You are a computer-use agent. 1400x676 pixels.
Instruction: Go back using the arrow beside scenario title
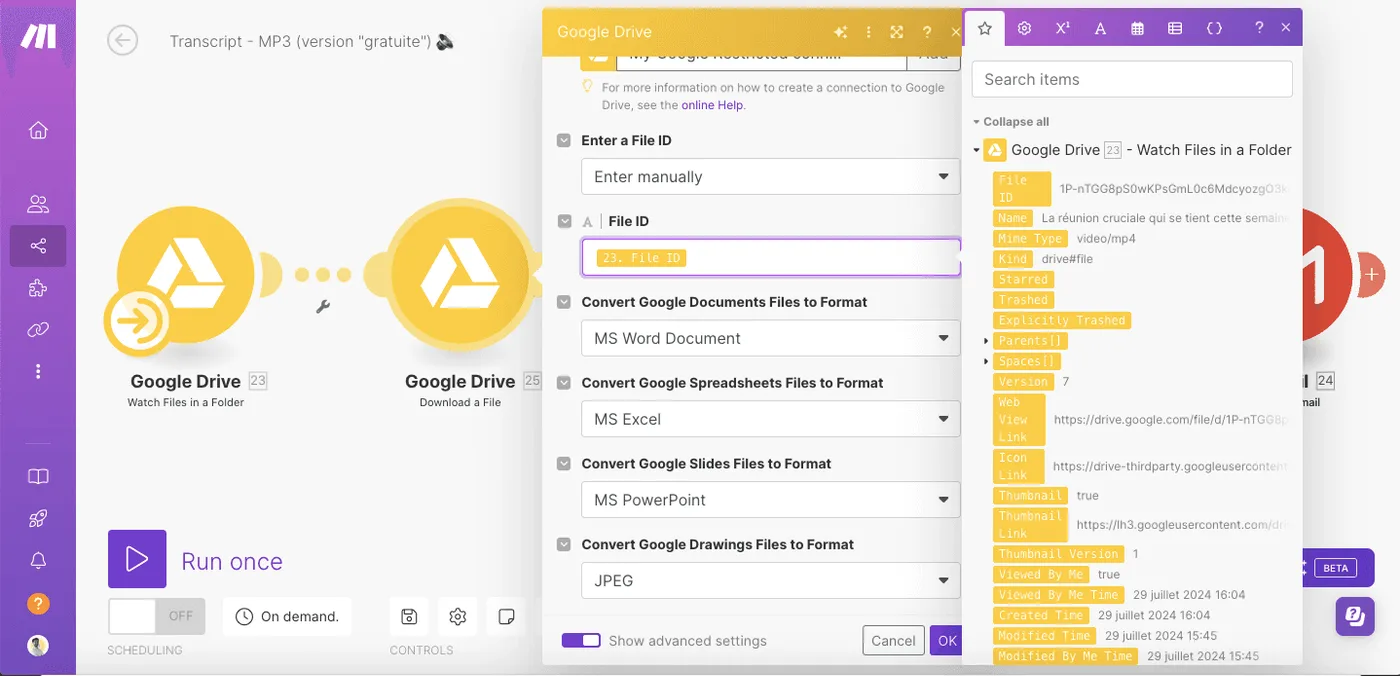coord(123,40)
